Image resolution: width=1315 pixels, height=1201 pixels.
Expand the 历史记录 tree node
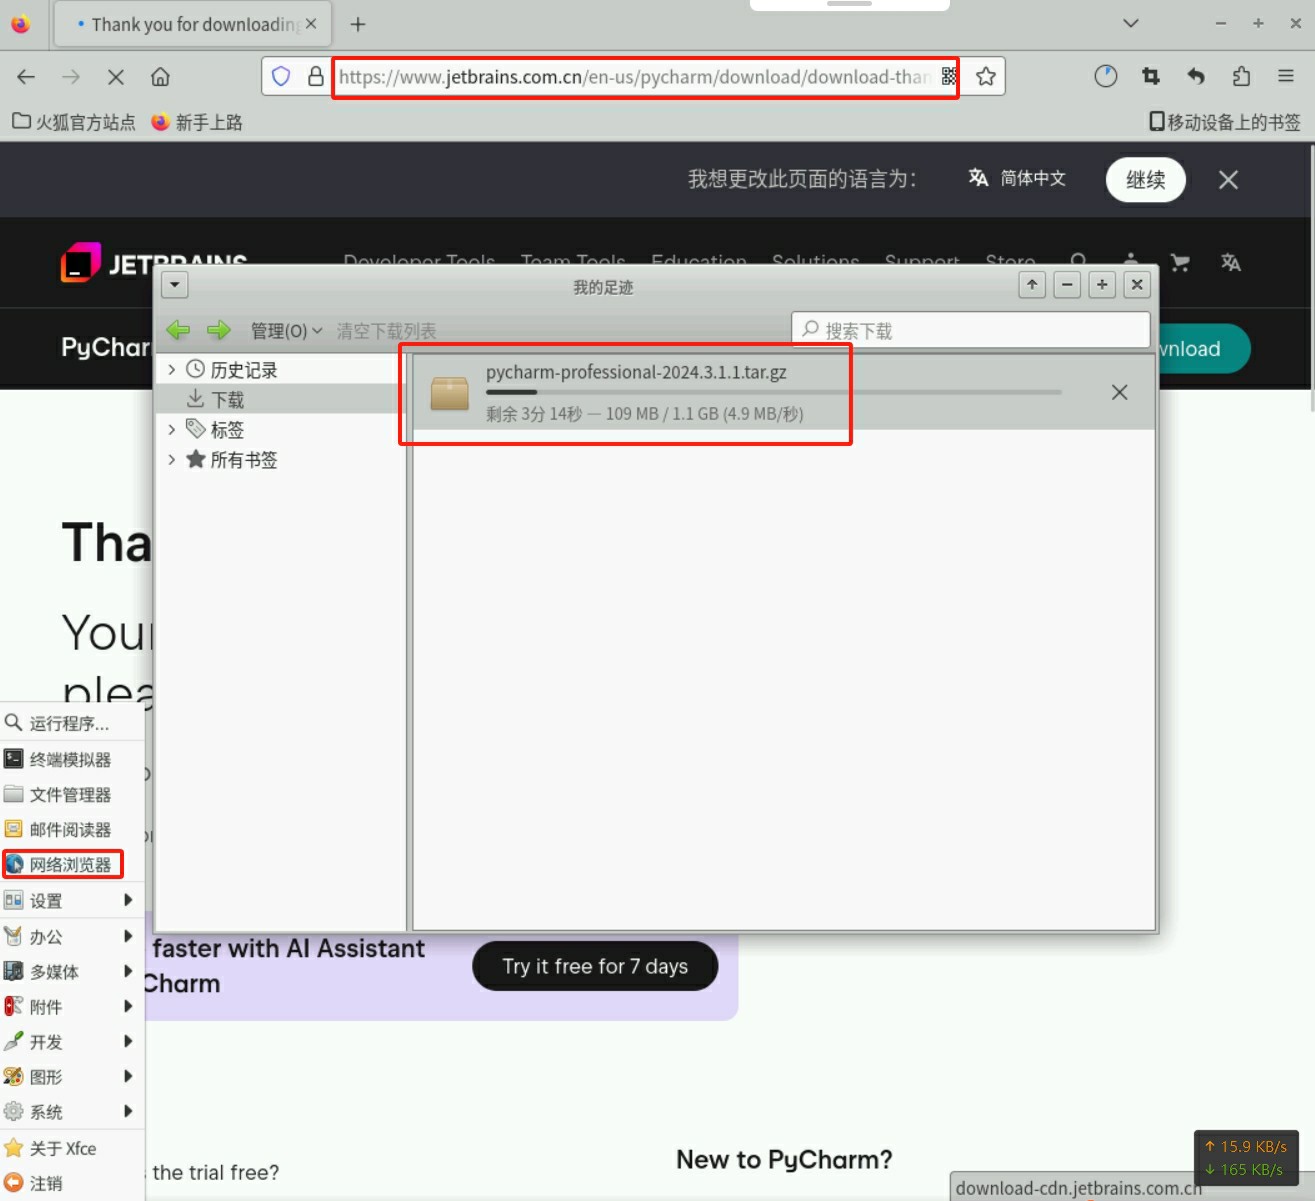click(172, 370)
